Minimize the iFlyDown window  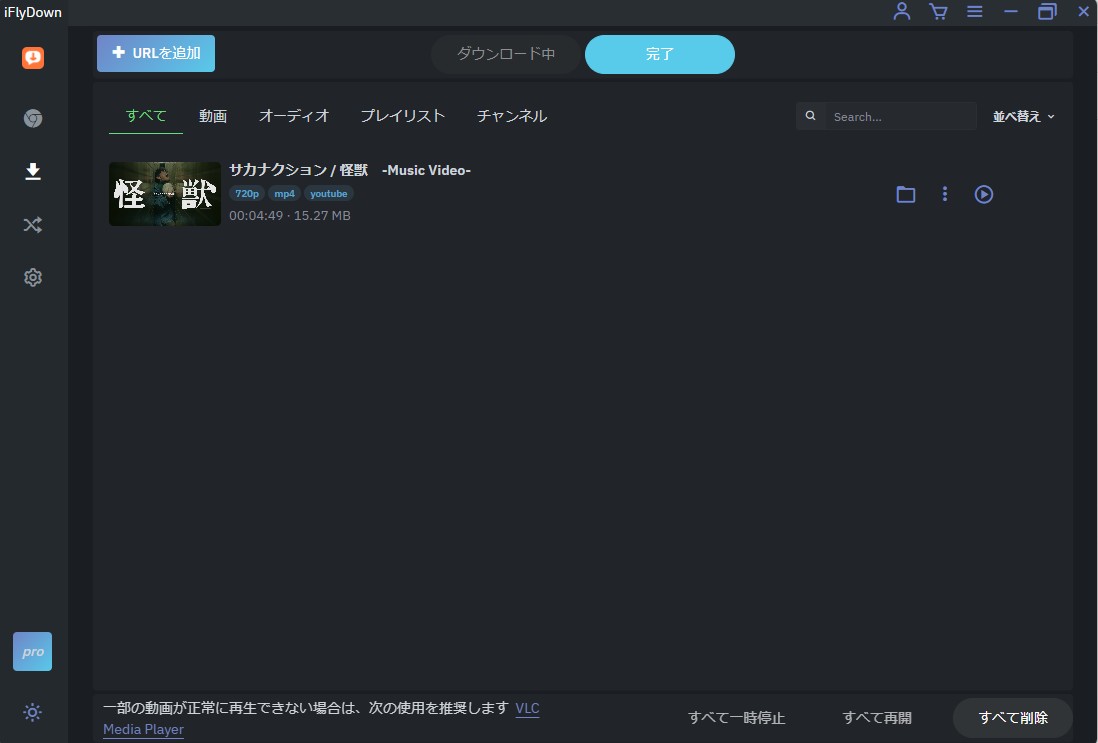pos(1010,11)
